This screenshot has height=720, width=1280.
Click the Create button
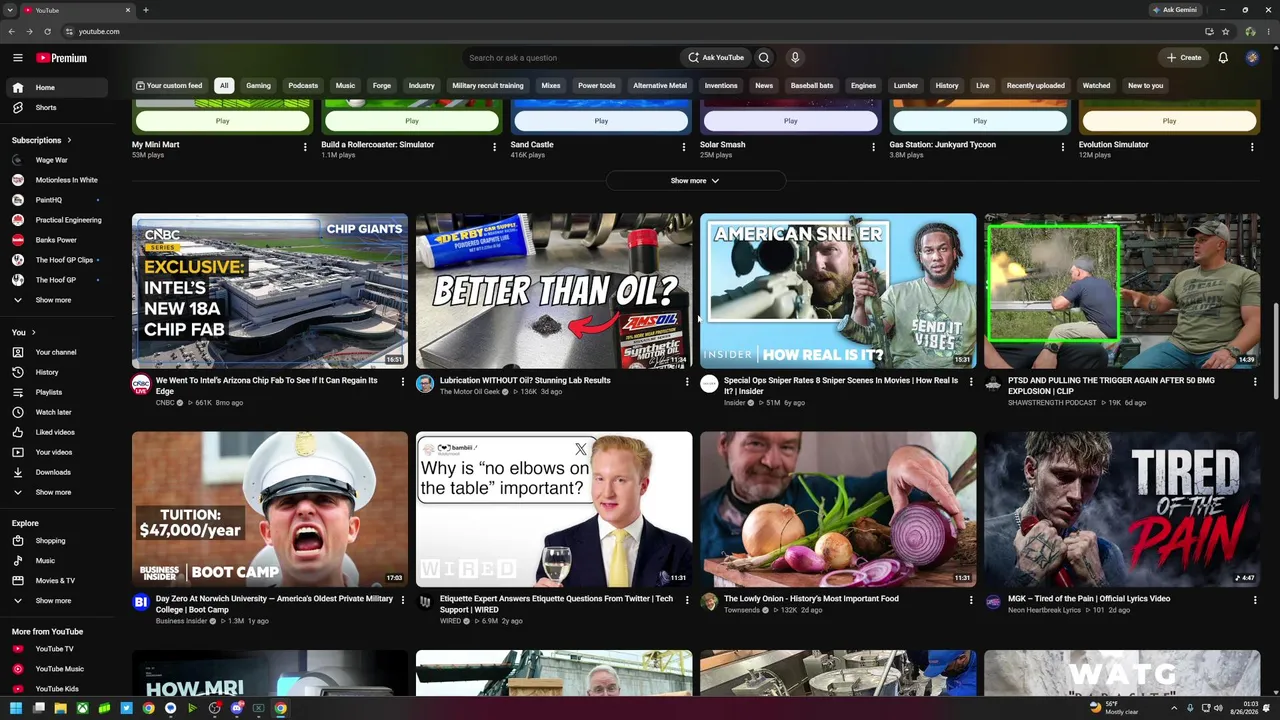click(1184, 58)
